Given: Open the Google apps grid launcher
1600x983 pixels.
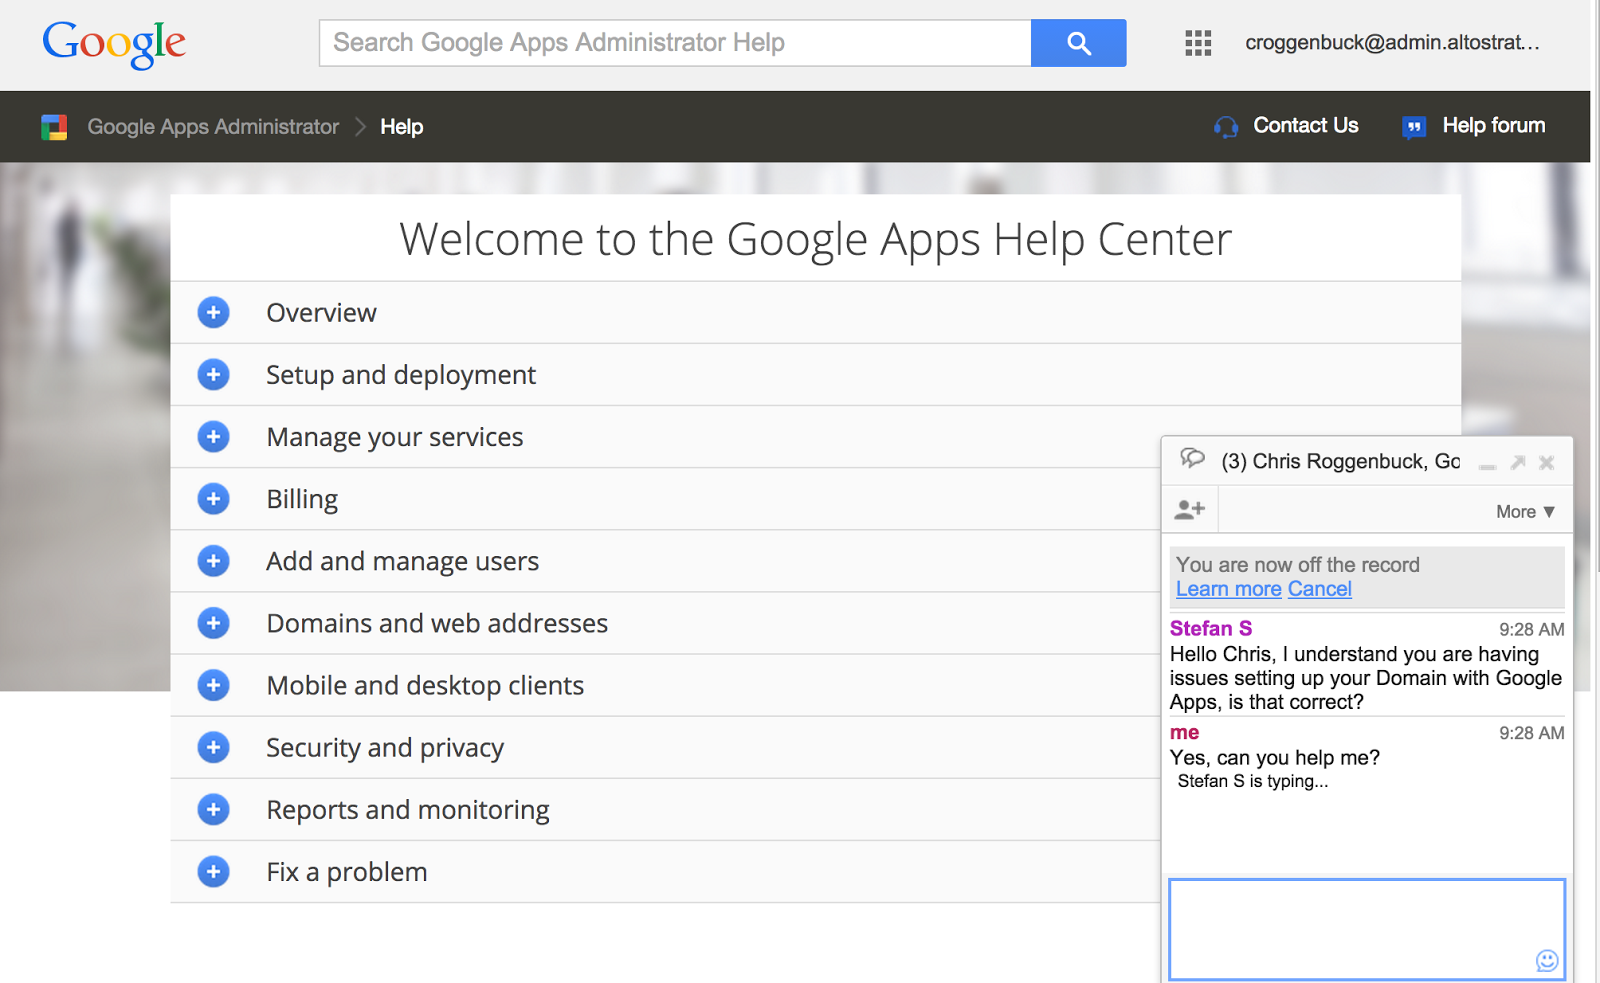Looking at the screenshot, I should coord(1198,43).
